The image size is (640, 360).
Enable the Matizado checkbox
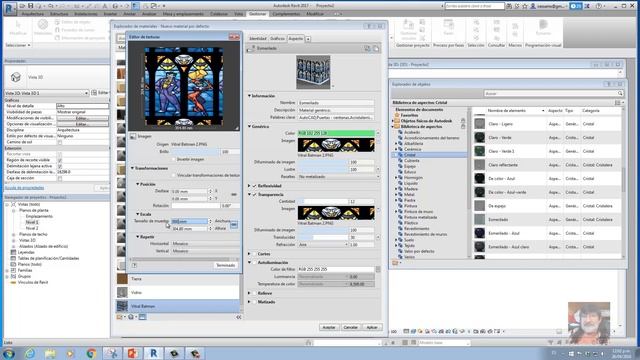[x=255, y=302]
